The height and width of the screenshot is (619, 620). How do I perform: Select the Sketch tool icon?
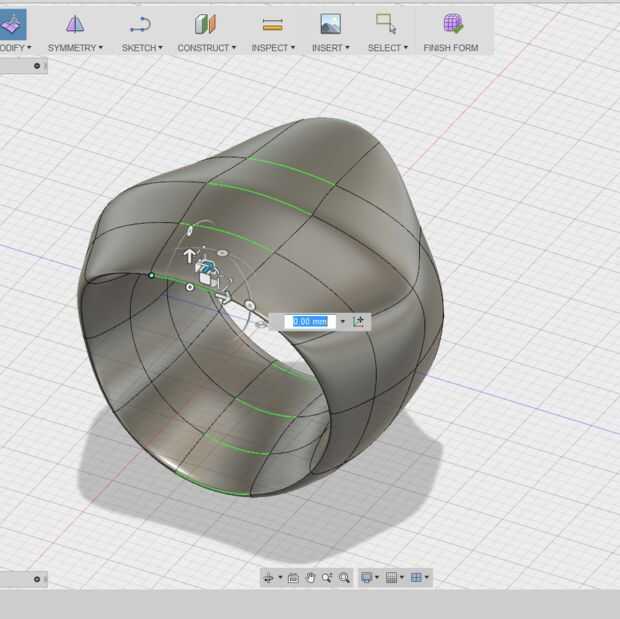click(141, 24)
